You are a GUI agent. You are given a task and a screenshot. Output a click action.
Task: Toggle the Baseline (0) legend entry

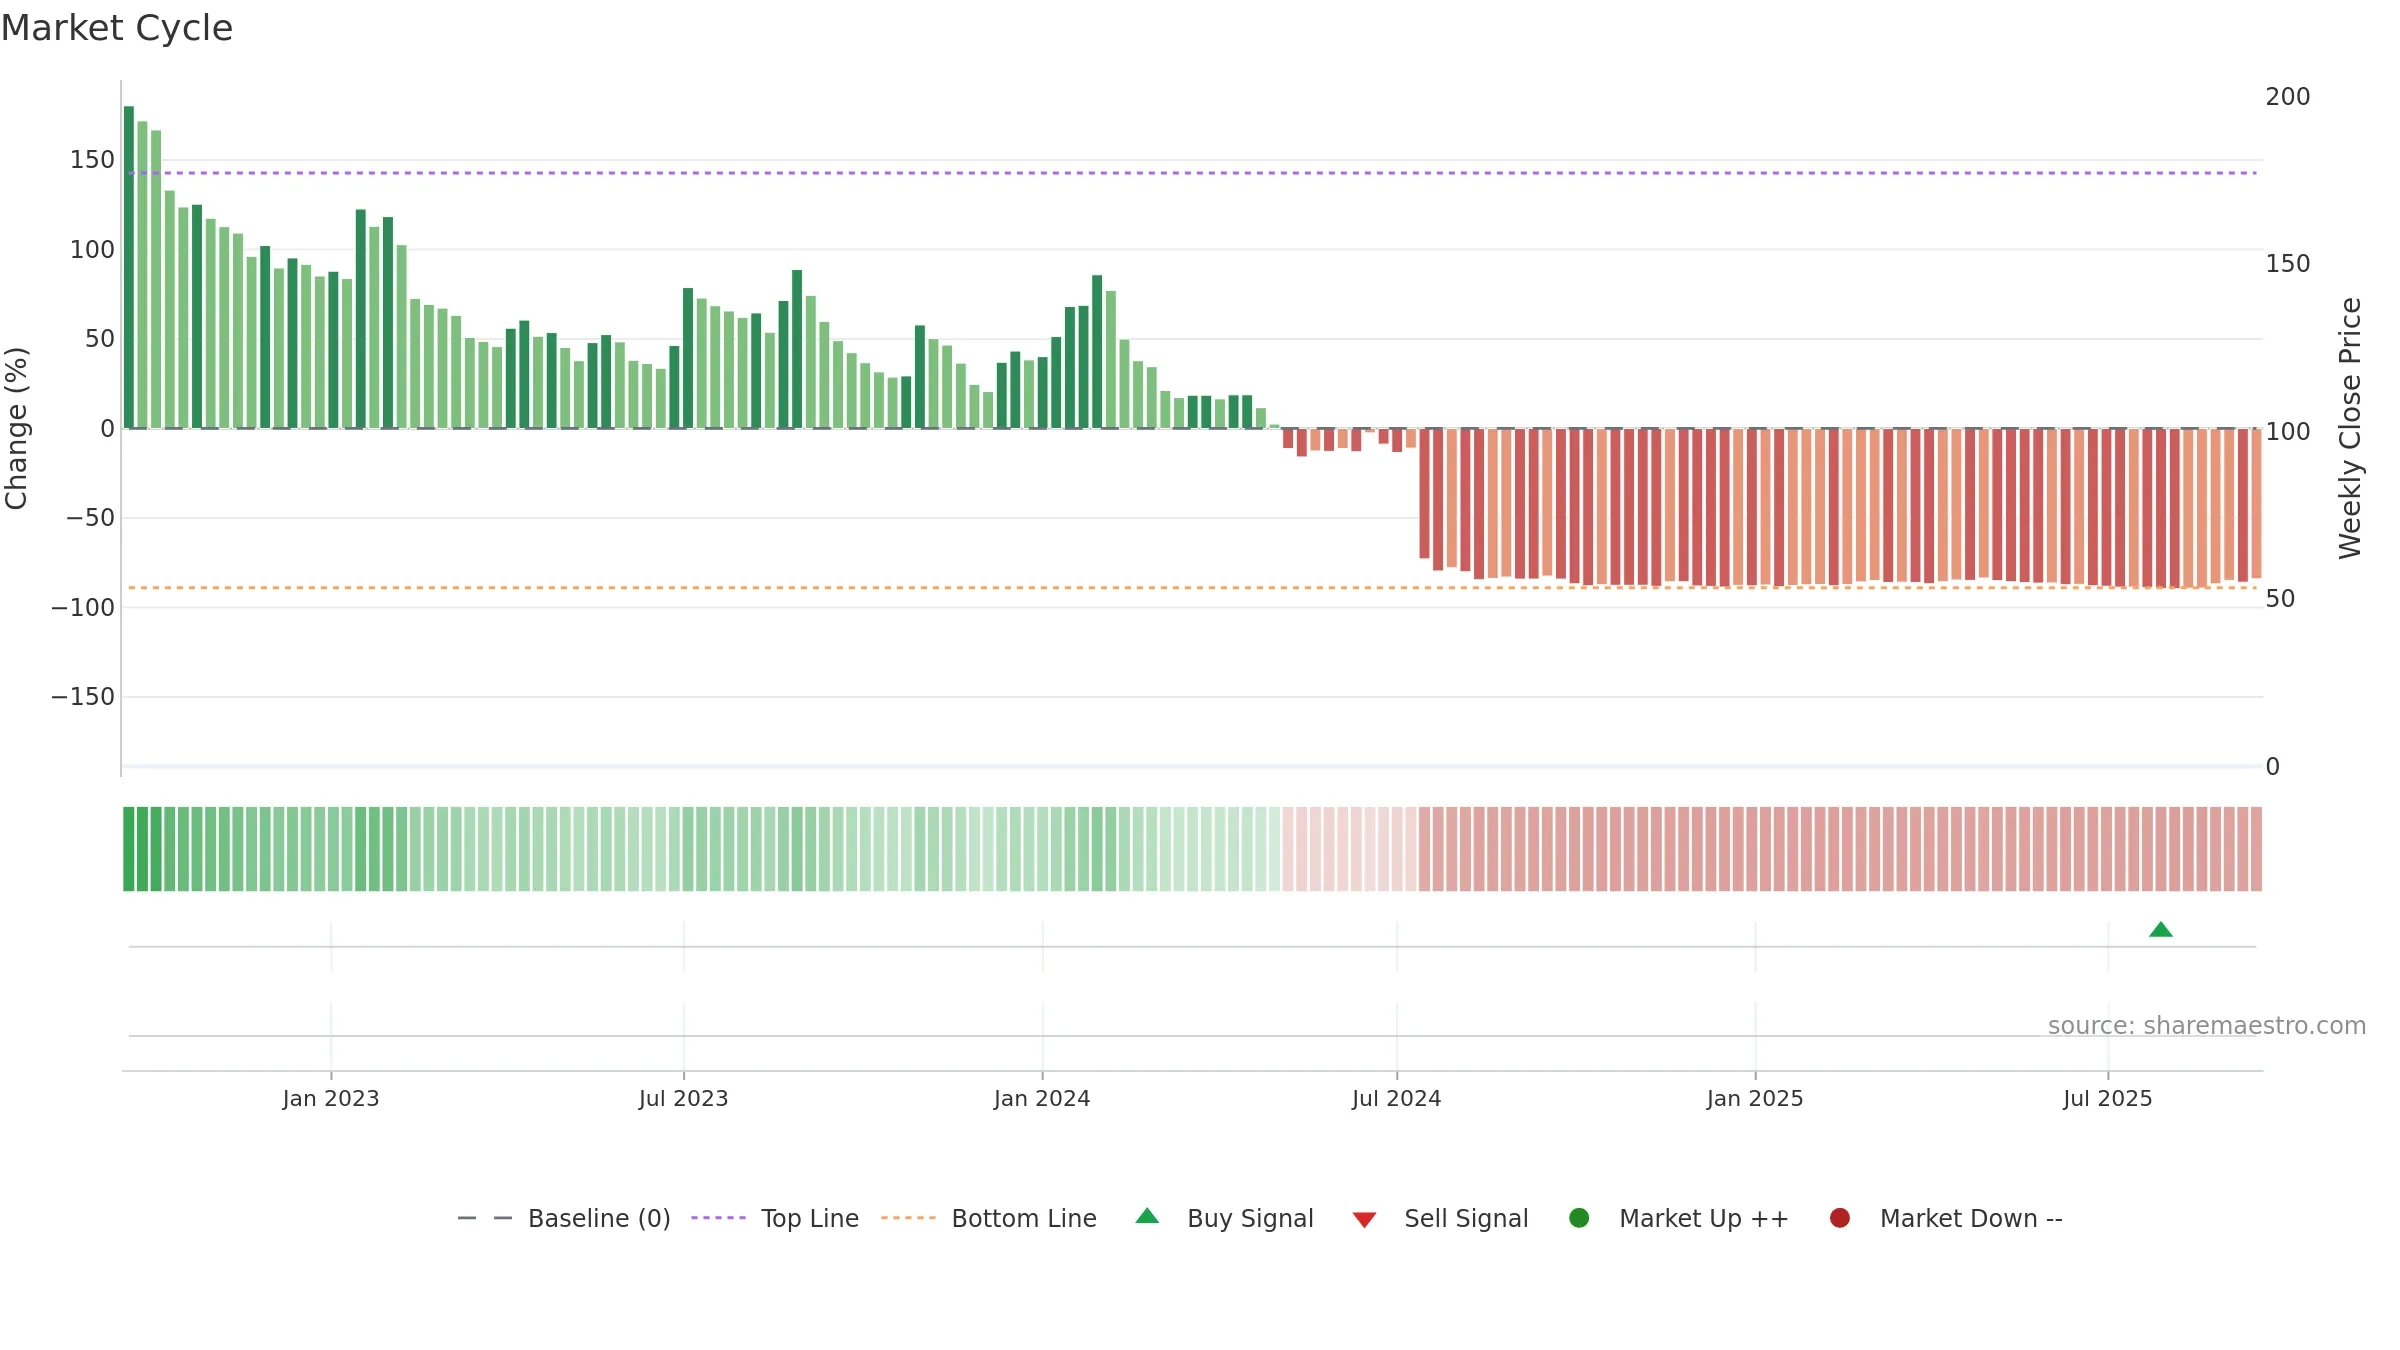563,1218
